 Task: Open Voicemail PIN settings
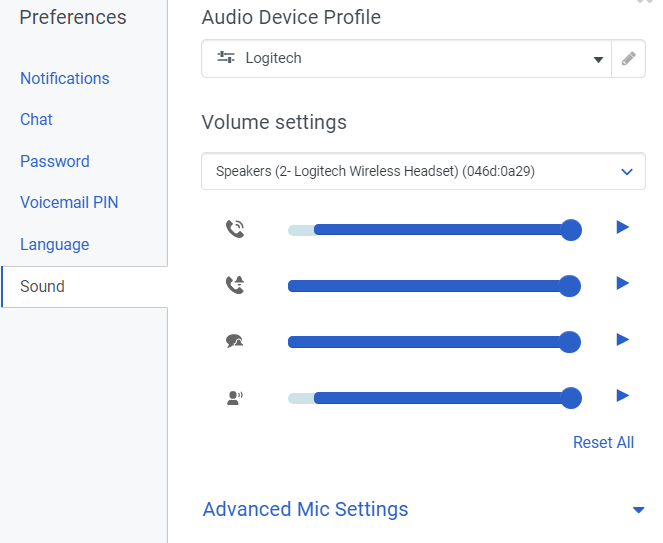[x=69, y=202]
